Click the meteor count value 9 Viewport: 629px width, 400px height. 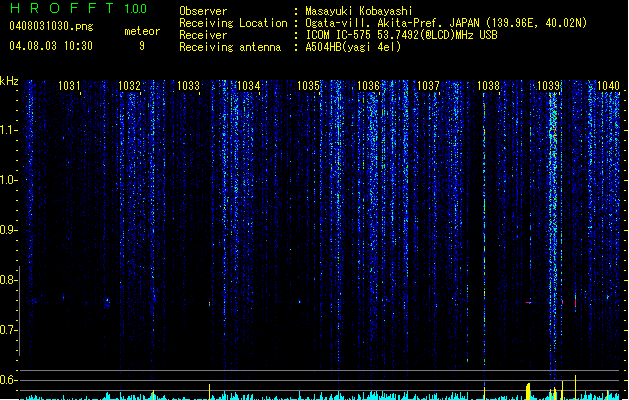[x=142, y=46]
